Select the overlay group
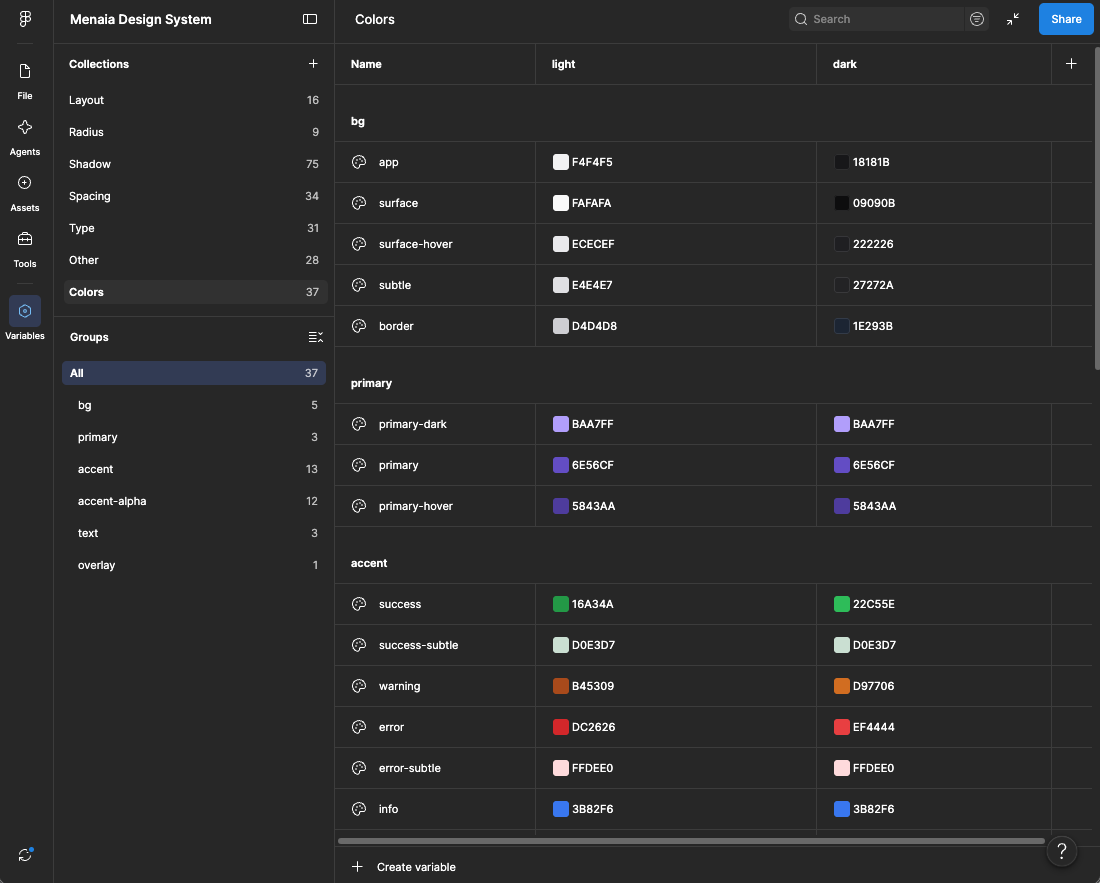Image resolution: width=1100 pixels, height=883 pixels. coord(194,565)
